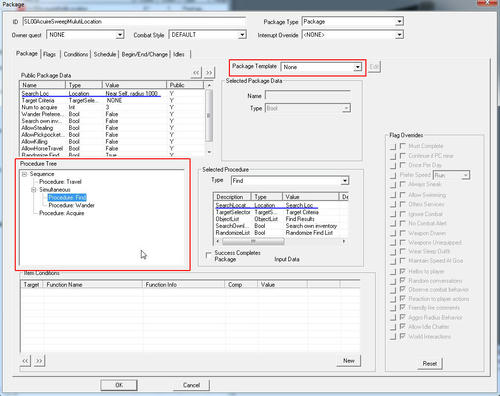
Task: Toggle the Must Complete flag checkbox
Action: pyautogui.click(x=403, y=146)
